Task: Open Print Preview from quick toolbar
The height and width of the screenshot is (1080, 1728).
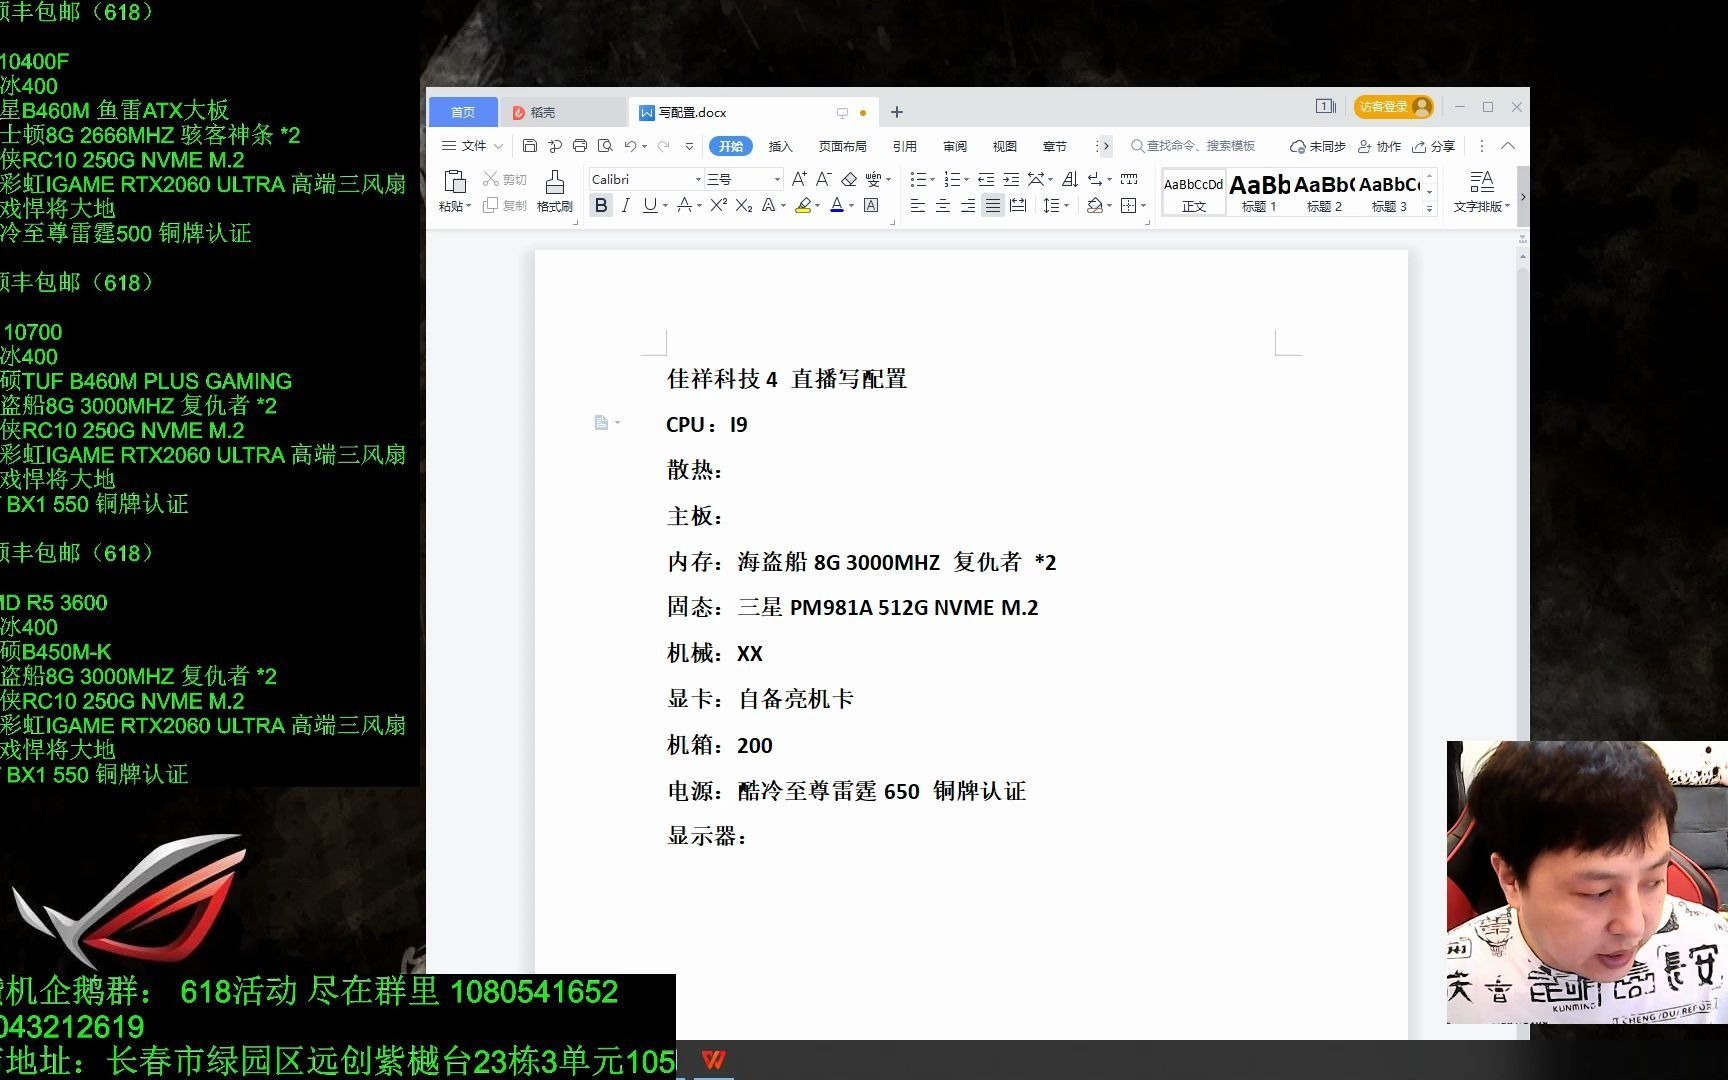Action: pos(605,146)
